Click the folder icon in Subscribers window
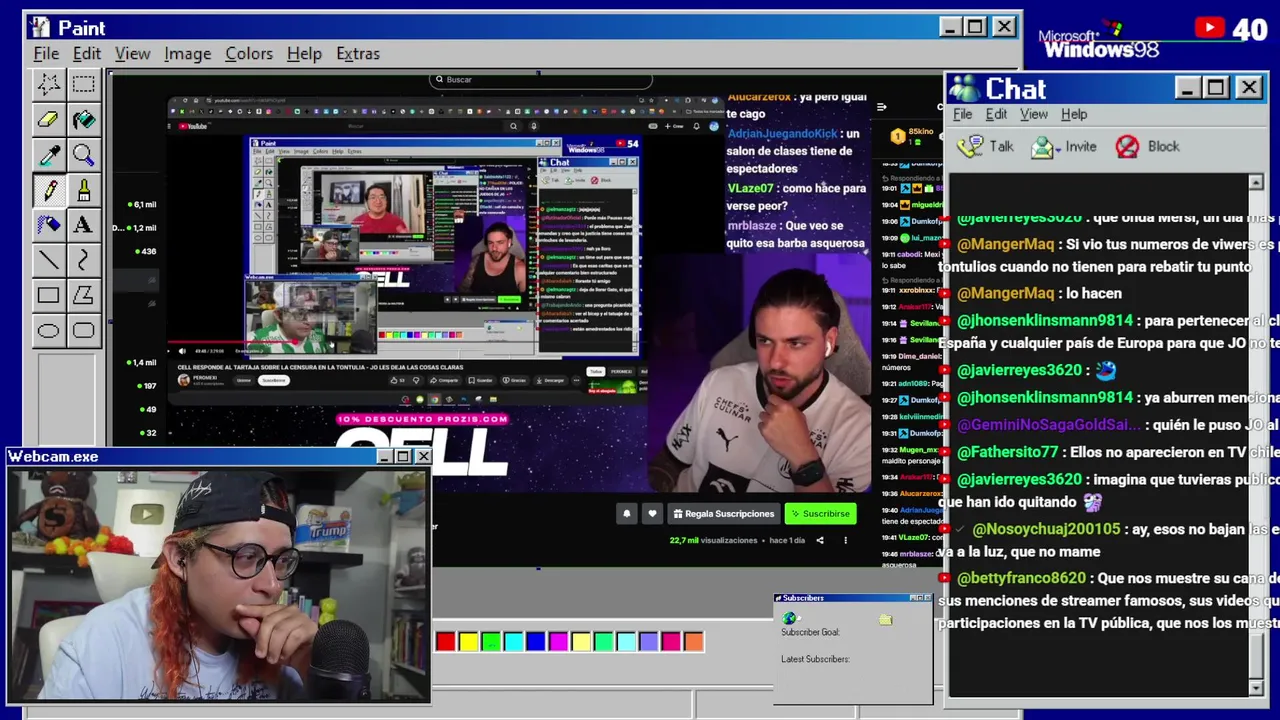 click(x=886, y=620)
